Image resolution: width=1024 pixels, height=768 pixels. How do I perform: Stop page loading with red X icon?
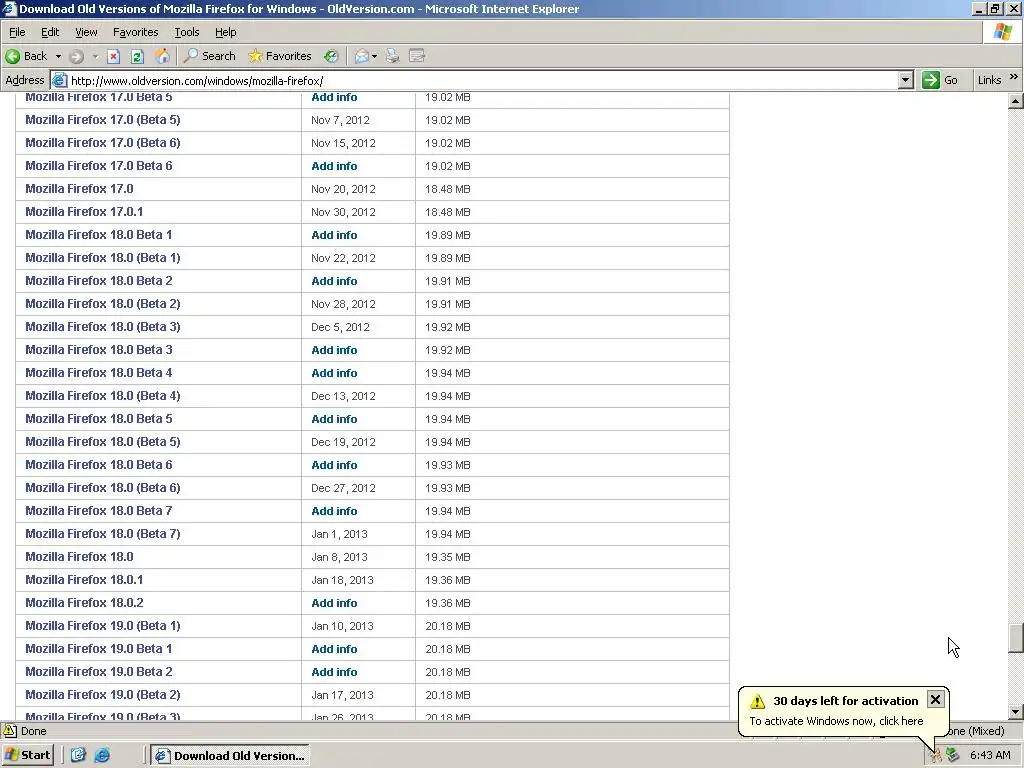[114, 56]
